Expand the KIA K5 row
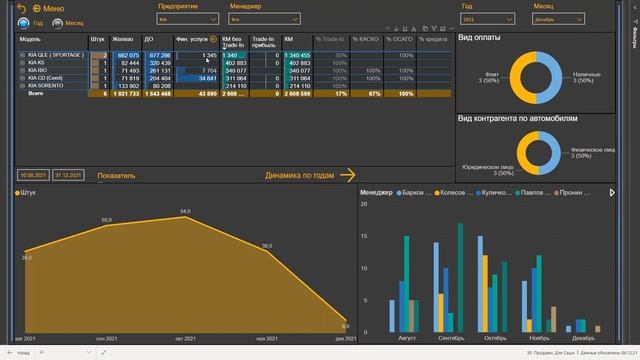The width and height of the screenshot is (640, 360). click(22, 63)
